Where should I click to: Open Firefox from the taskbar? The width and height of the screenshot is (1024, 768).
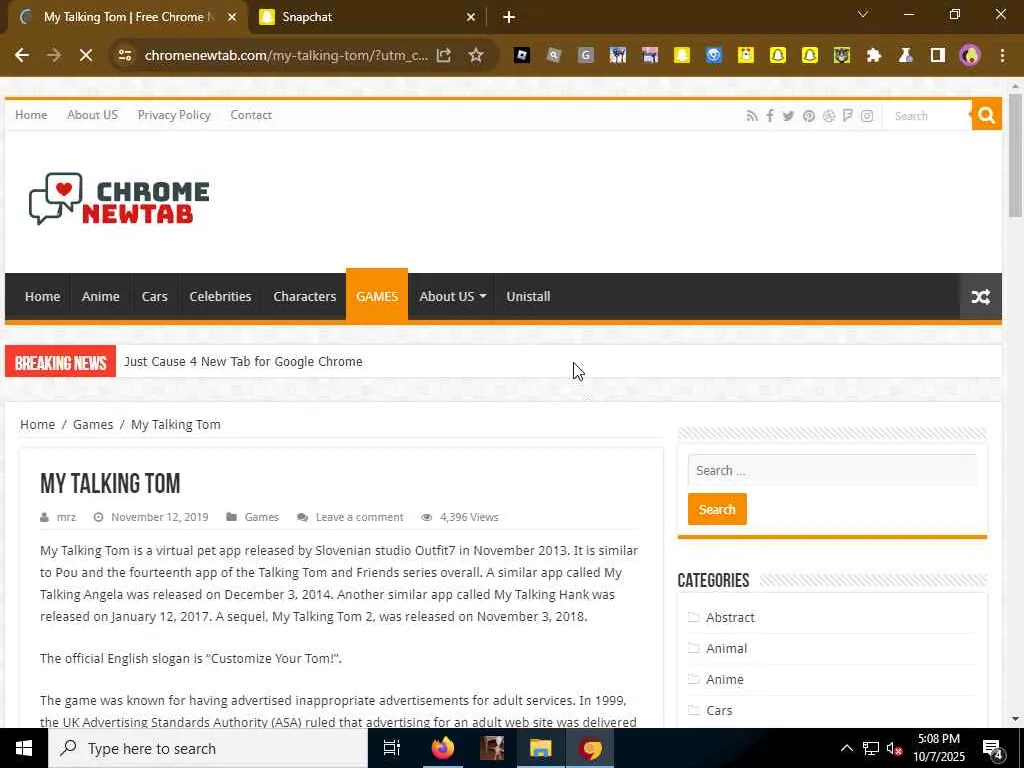(x=443, y=748)
